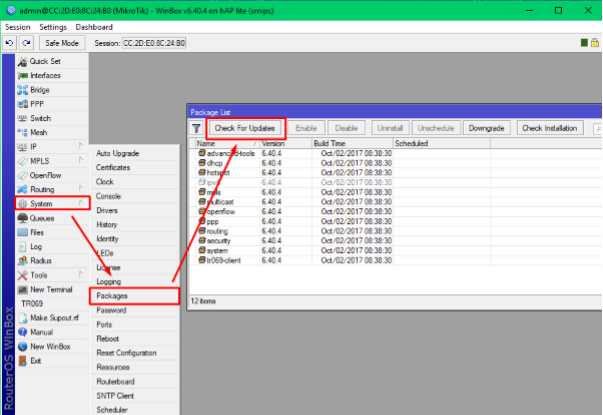Open Quick Set from sidebar
Viewport: 603px width, 415px height.
coord(52,61)
